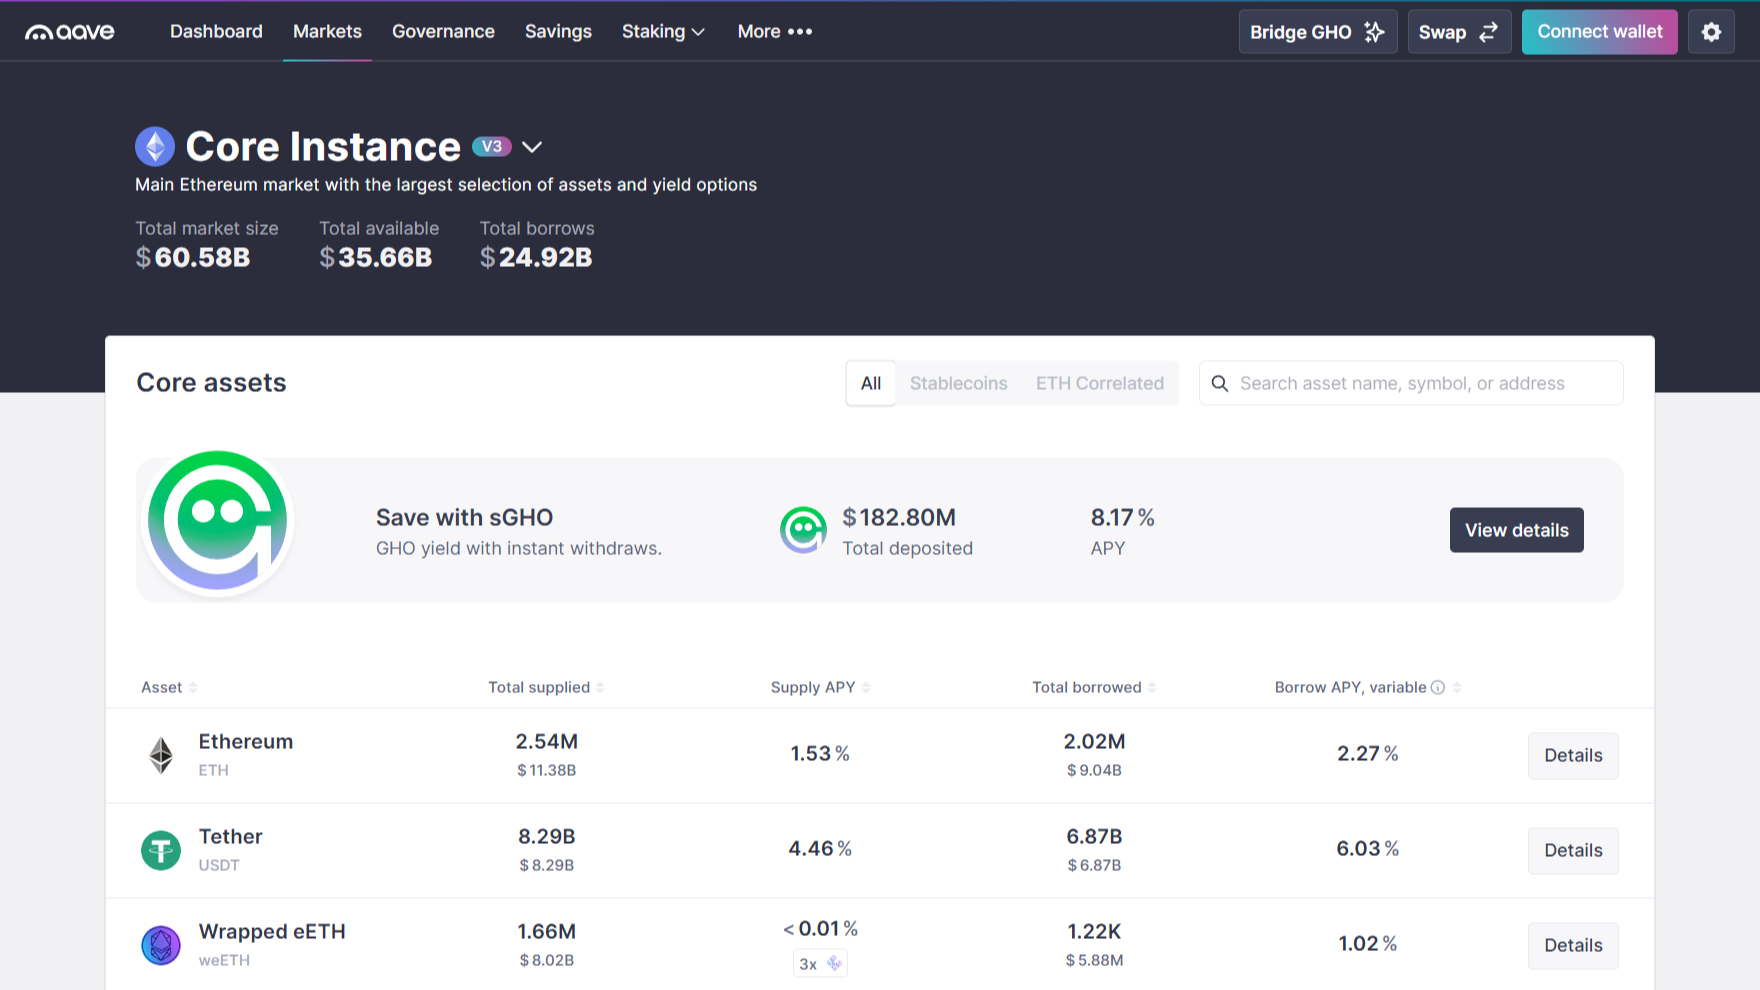Screen dimensions: 1760x990
Task: Click the 3x incentive badge for weETH
Action: pyautogui.click(x=820, y=963)
